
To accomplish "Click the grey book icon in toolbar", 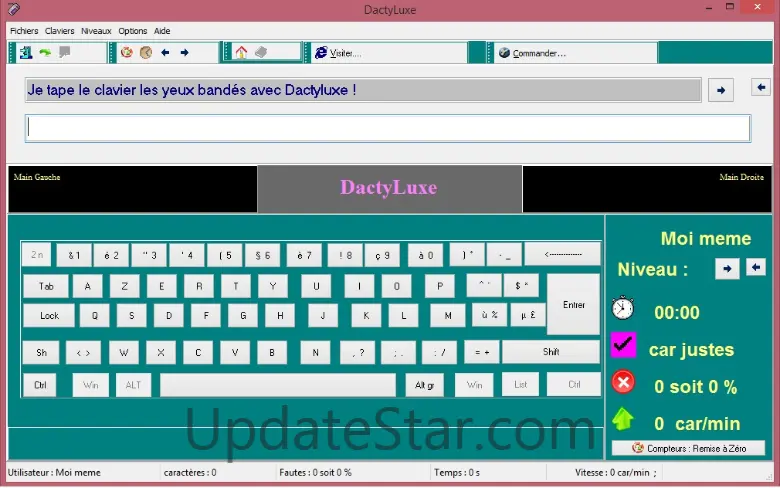I will click(261, 52).
